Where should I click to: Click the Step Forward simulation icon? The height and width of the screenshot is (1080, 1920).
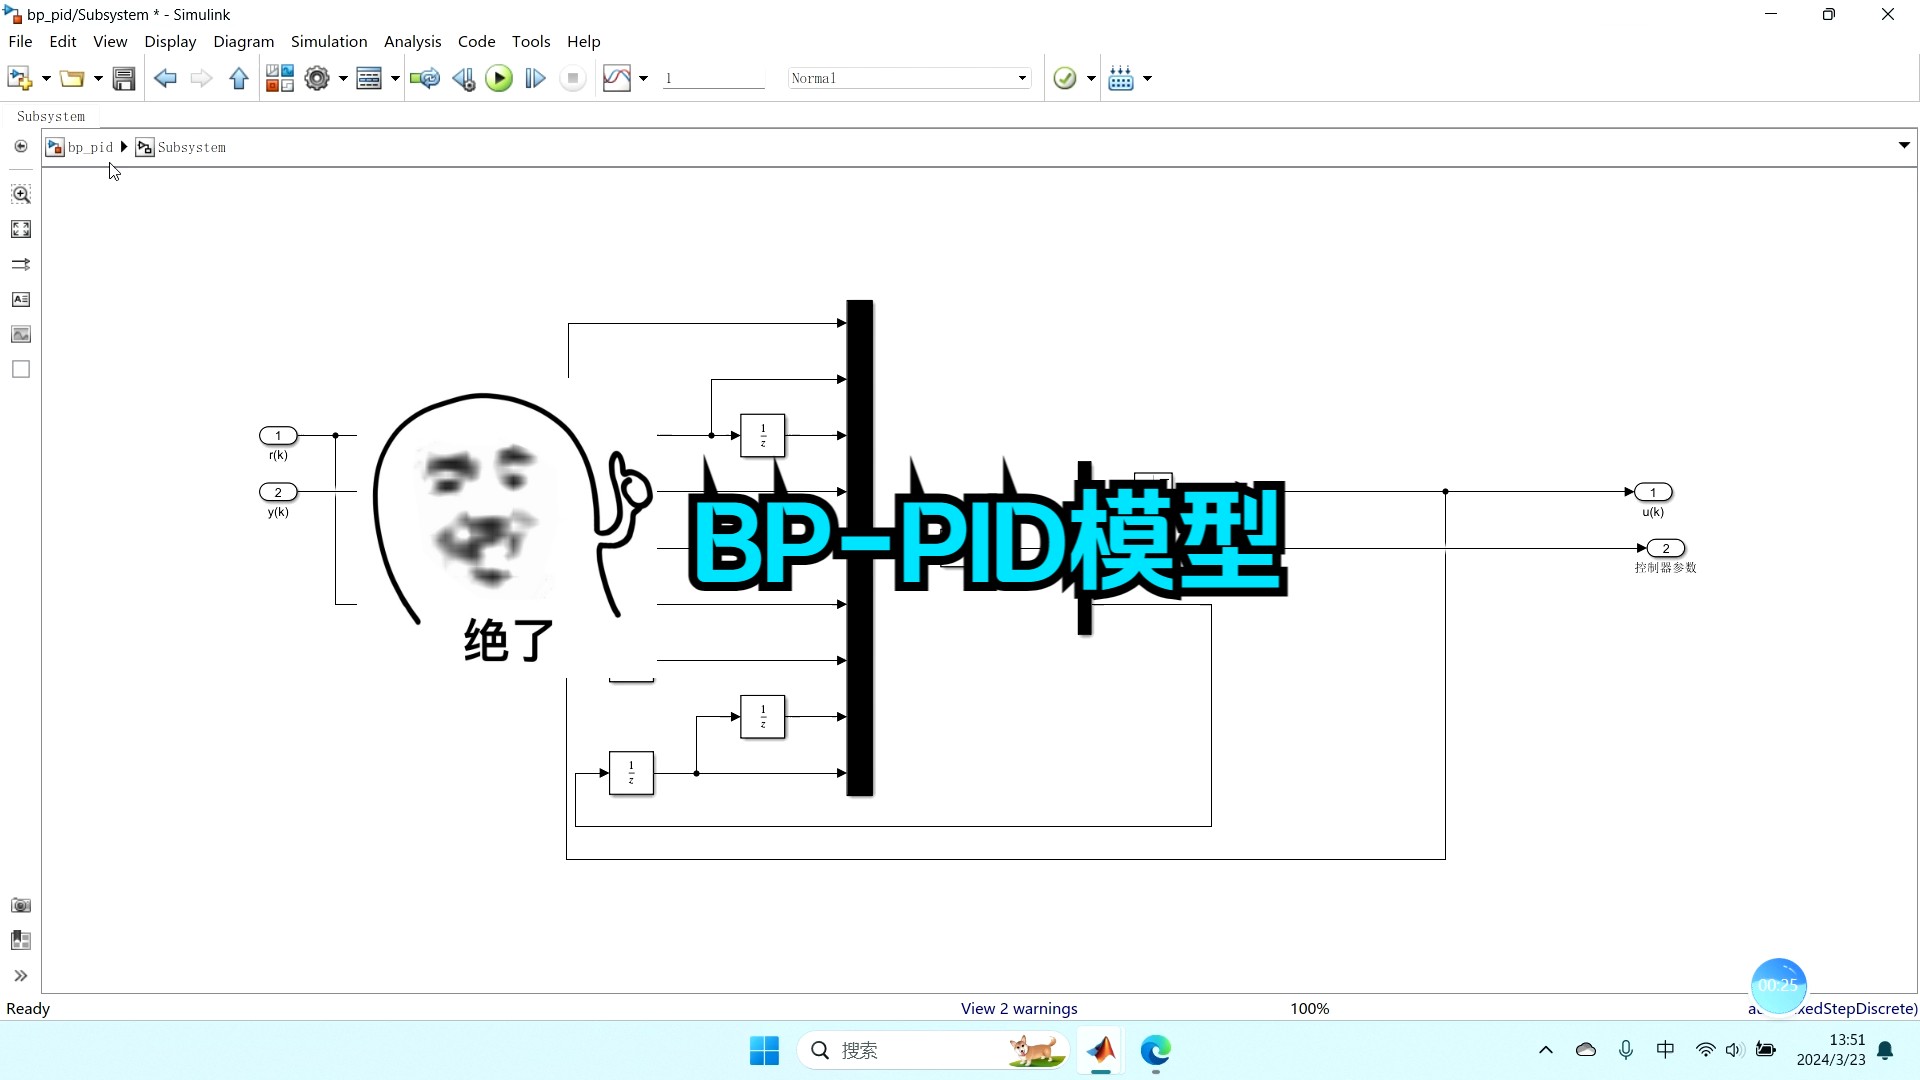click(535, 78)
